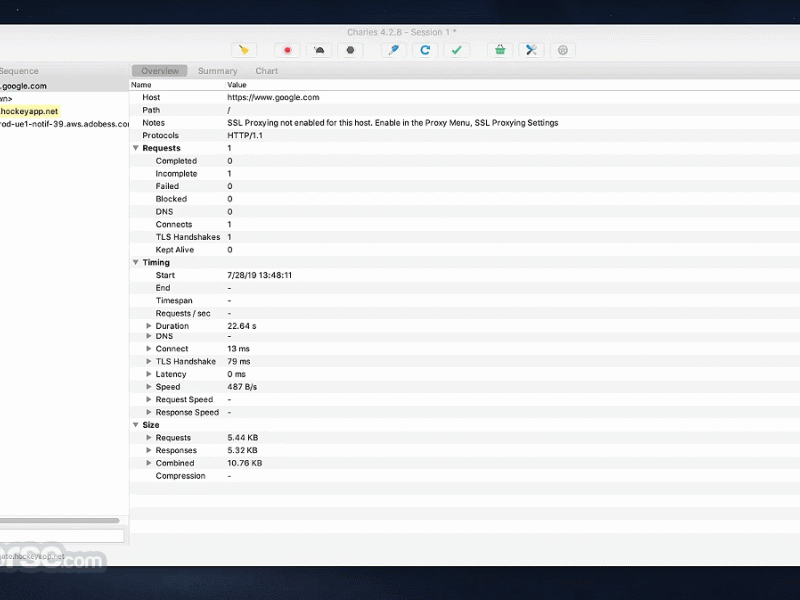The image size is (800, 600).
Task: Switch to the Summary tab
Action: pos(218,71)
